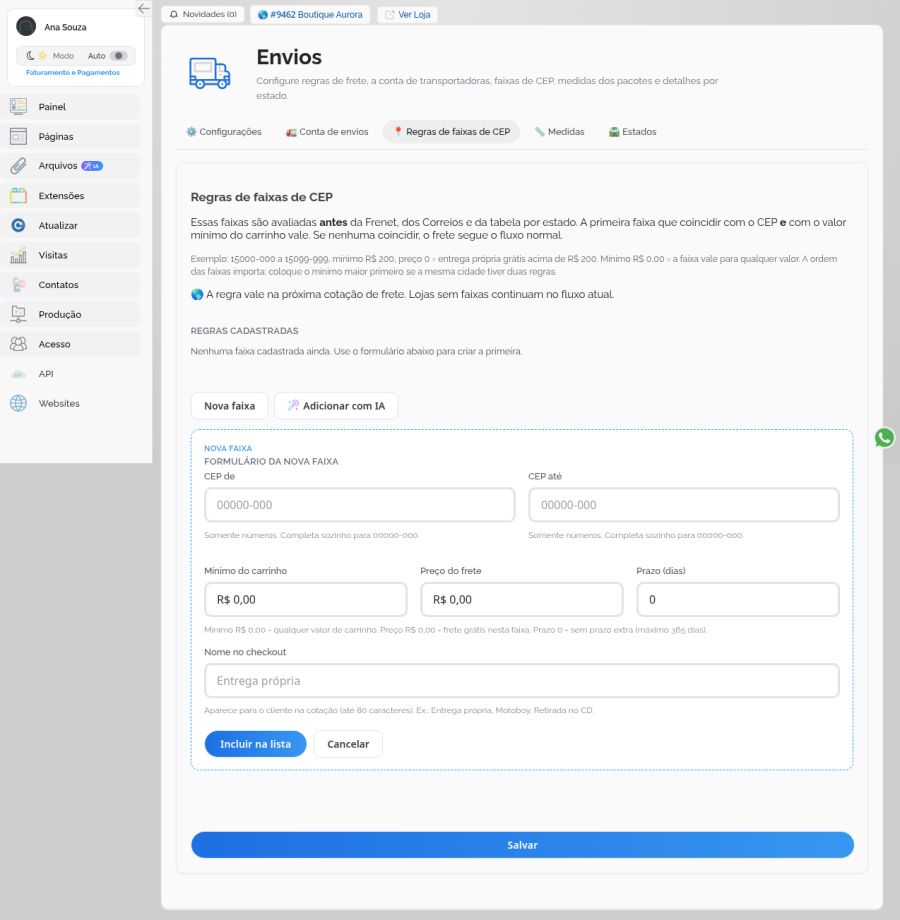Click the Produção sidebar icon
This screenshot has height=920, width=900.
[x=18, y=314]
